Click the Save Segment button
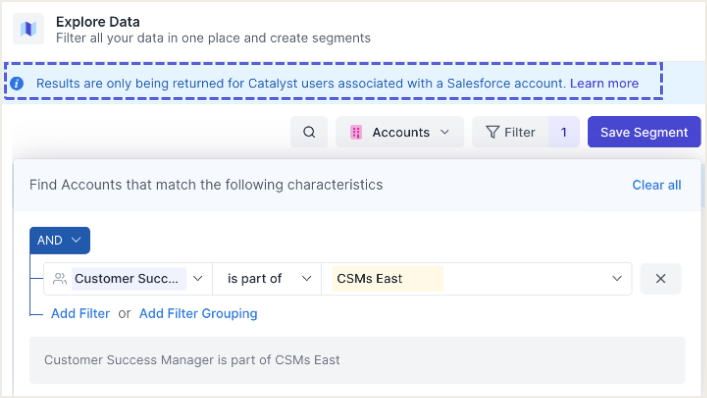This screenshot has height=398, width=707. click(x=644, y=132)
